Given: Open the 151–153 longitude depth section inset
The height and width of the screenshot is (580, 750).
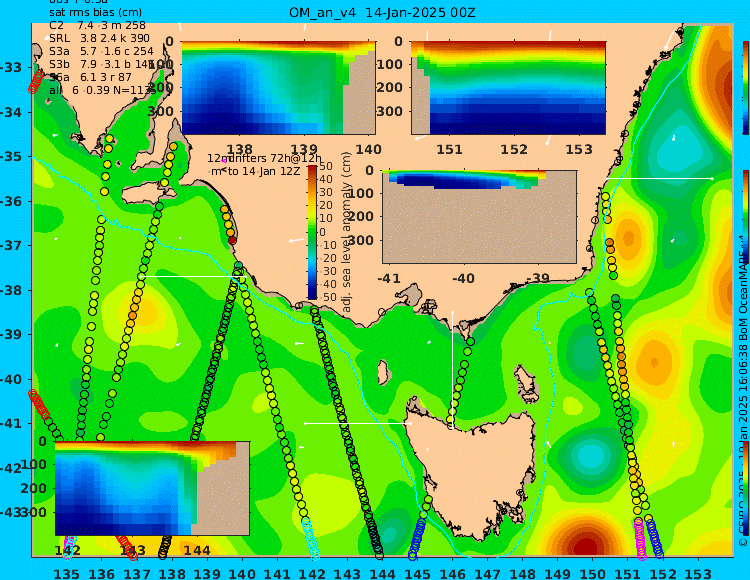Looking at the screenshot, I should pos(508,88).
